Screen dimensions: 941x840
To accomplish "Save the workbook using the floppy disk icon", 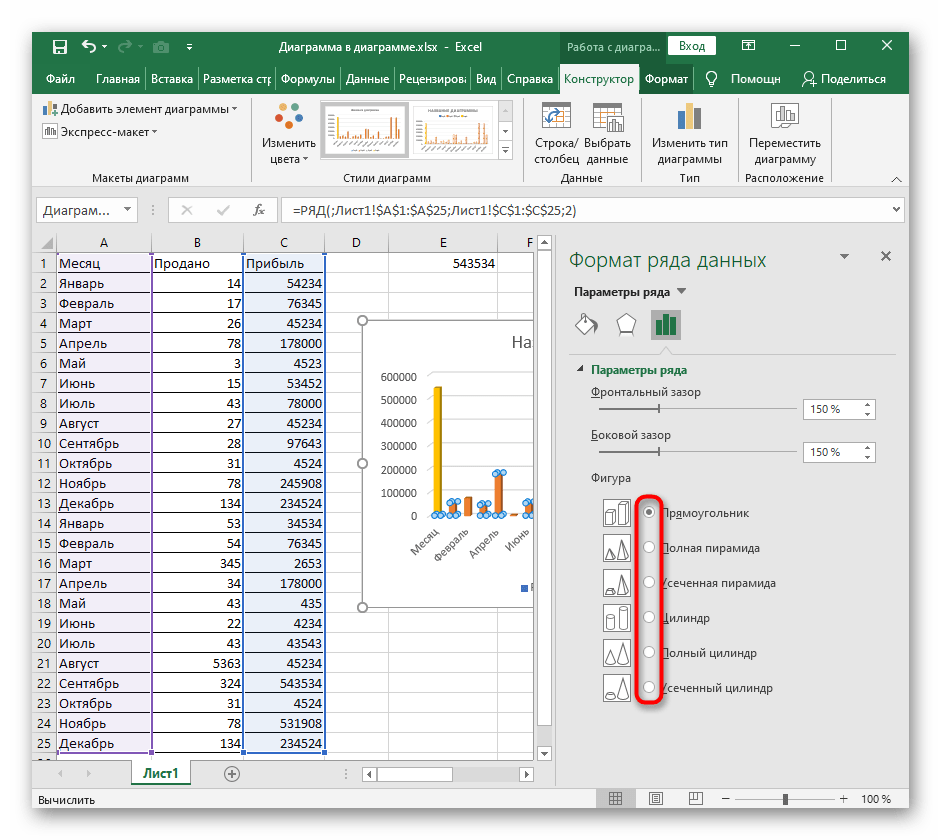I will [x=59, y=47].
